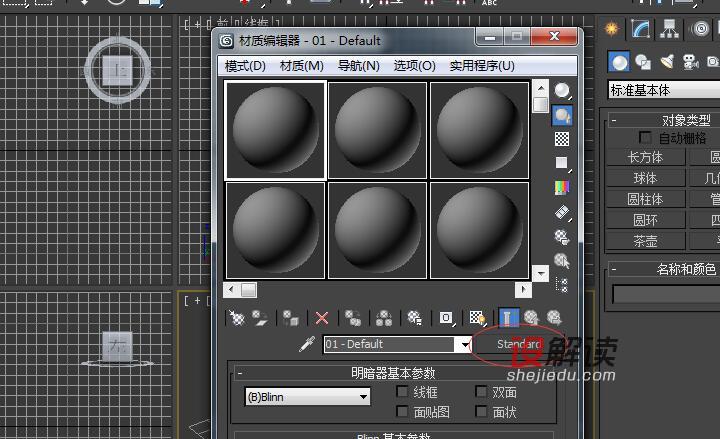Screen dimensions: 720x439
Task: Click the Get Material icon
Action: (x=237, y=318)
